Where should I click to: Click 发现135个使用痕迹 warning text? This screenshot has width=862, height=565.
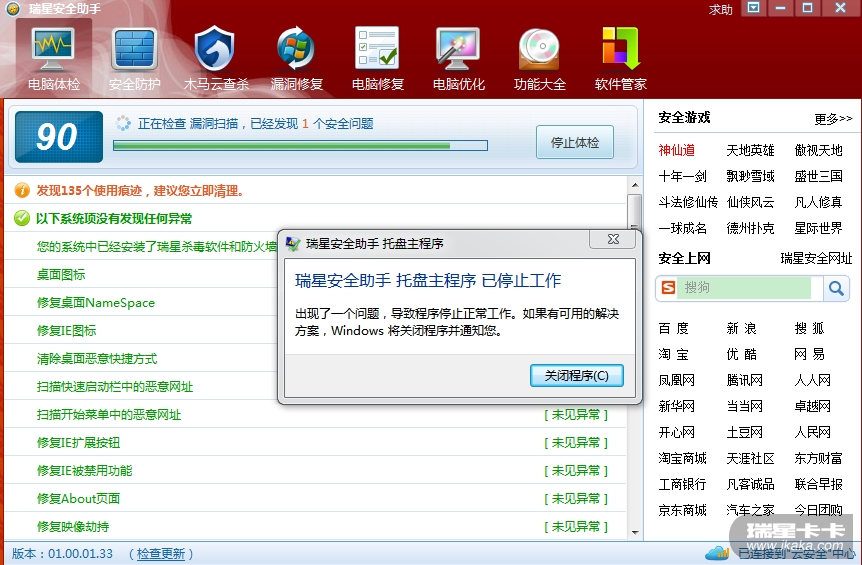[x=140, y=191]
